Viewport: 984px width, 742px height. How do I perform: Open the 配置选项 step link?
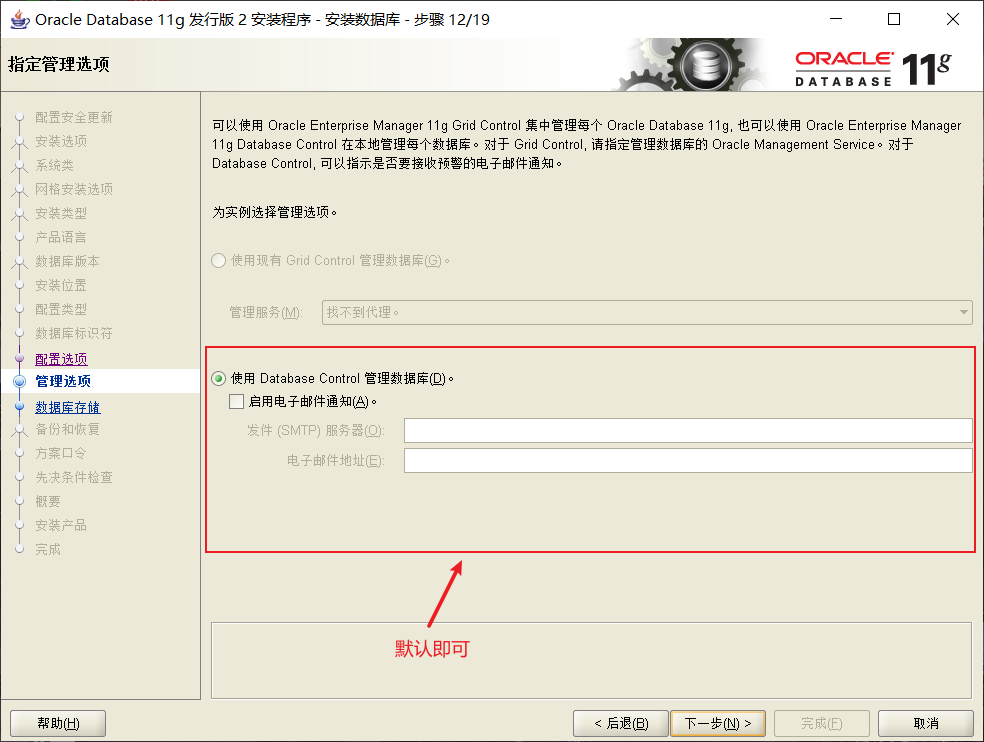[x=62, y=359]
